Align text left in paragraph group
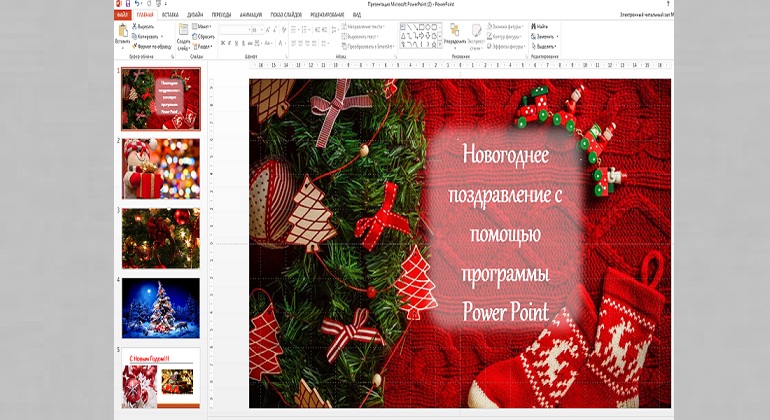Screen dimensions: 770x420 tap(293, 43)
